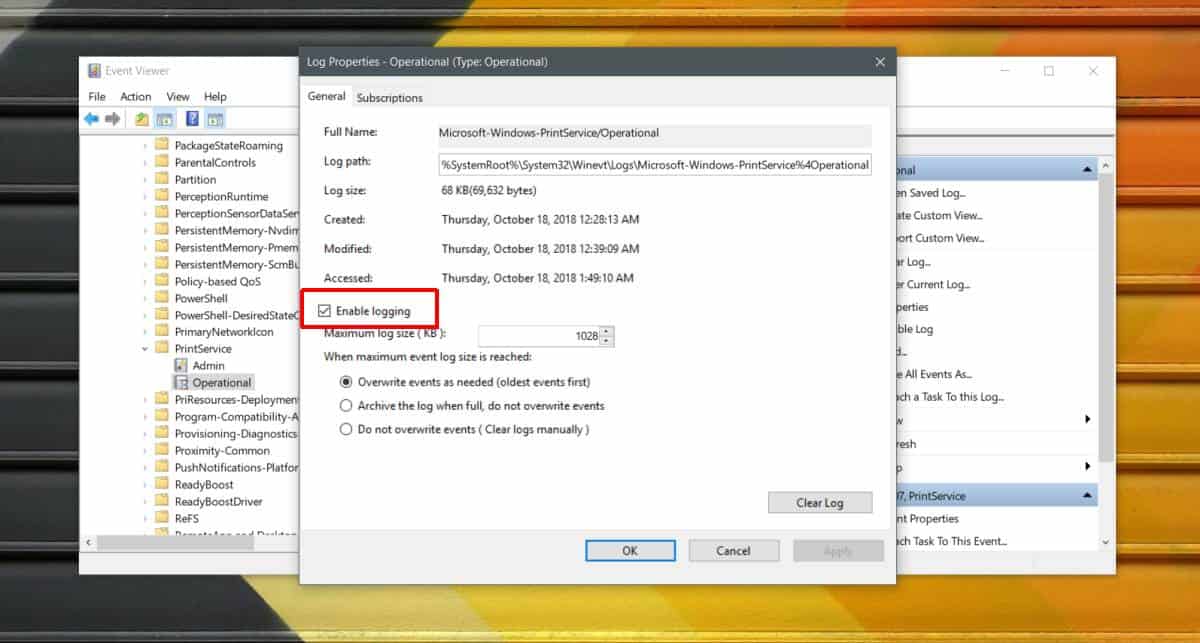Switch to the Subscriptions tab
Image resolution: width=1200 pixels, height=643 pixels.
[x=390, y=98]
